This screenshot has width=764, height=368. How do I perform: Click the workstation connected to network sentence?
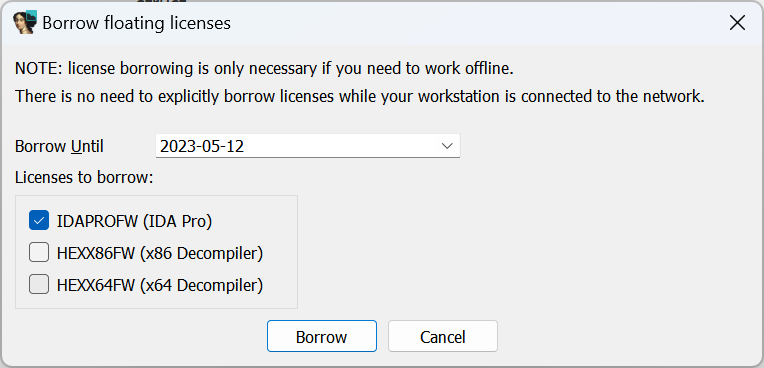[x=360, y=96]
